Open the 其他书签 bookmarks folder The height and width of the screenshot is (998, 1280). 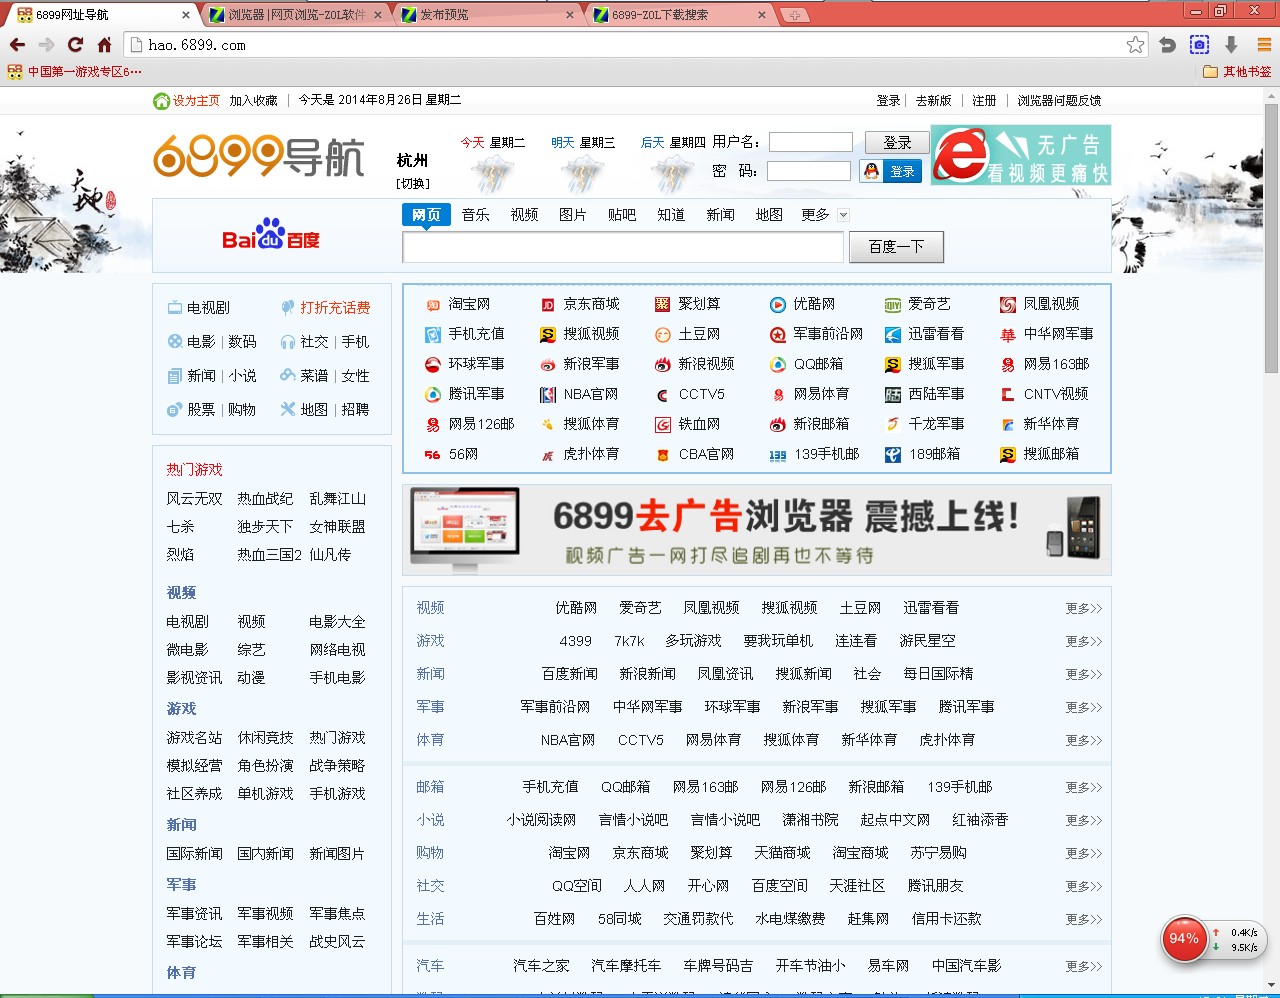(x=1237, y=72)
